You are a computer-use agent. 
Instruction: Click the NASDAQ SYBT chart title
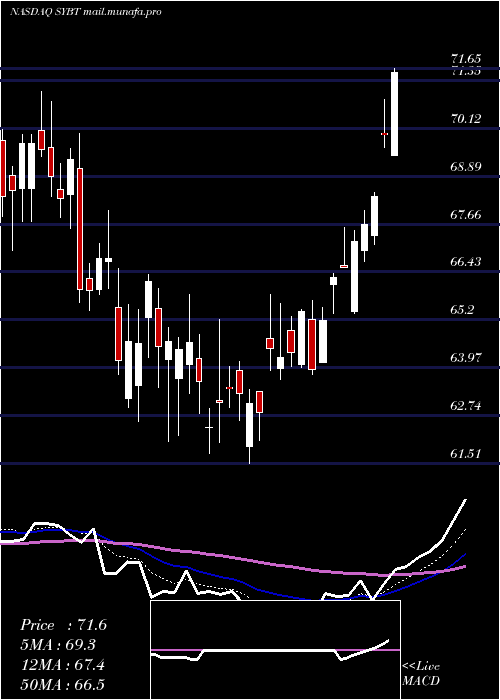pos(85,12)
